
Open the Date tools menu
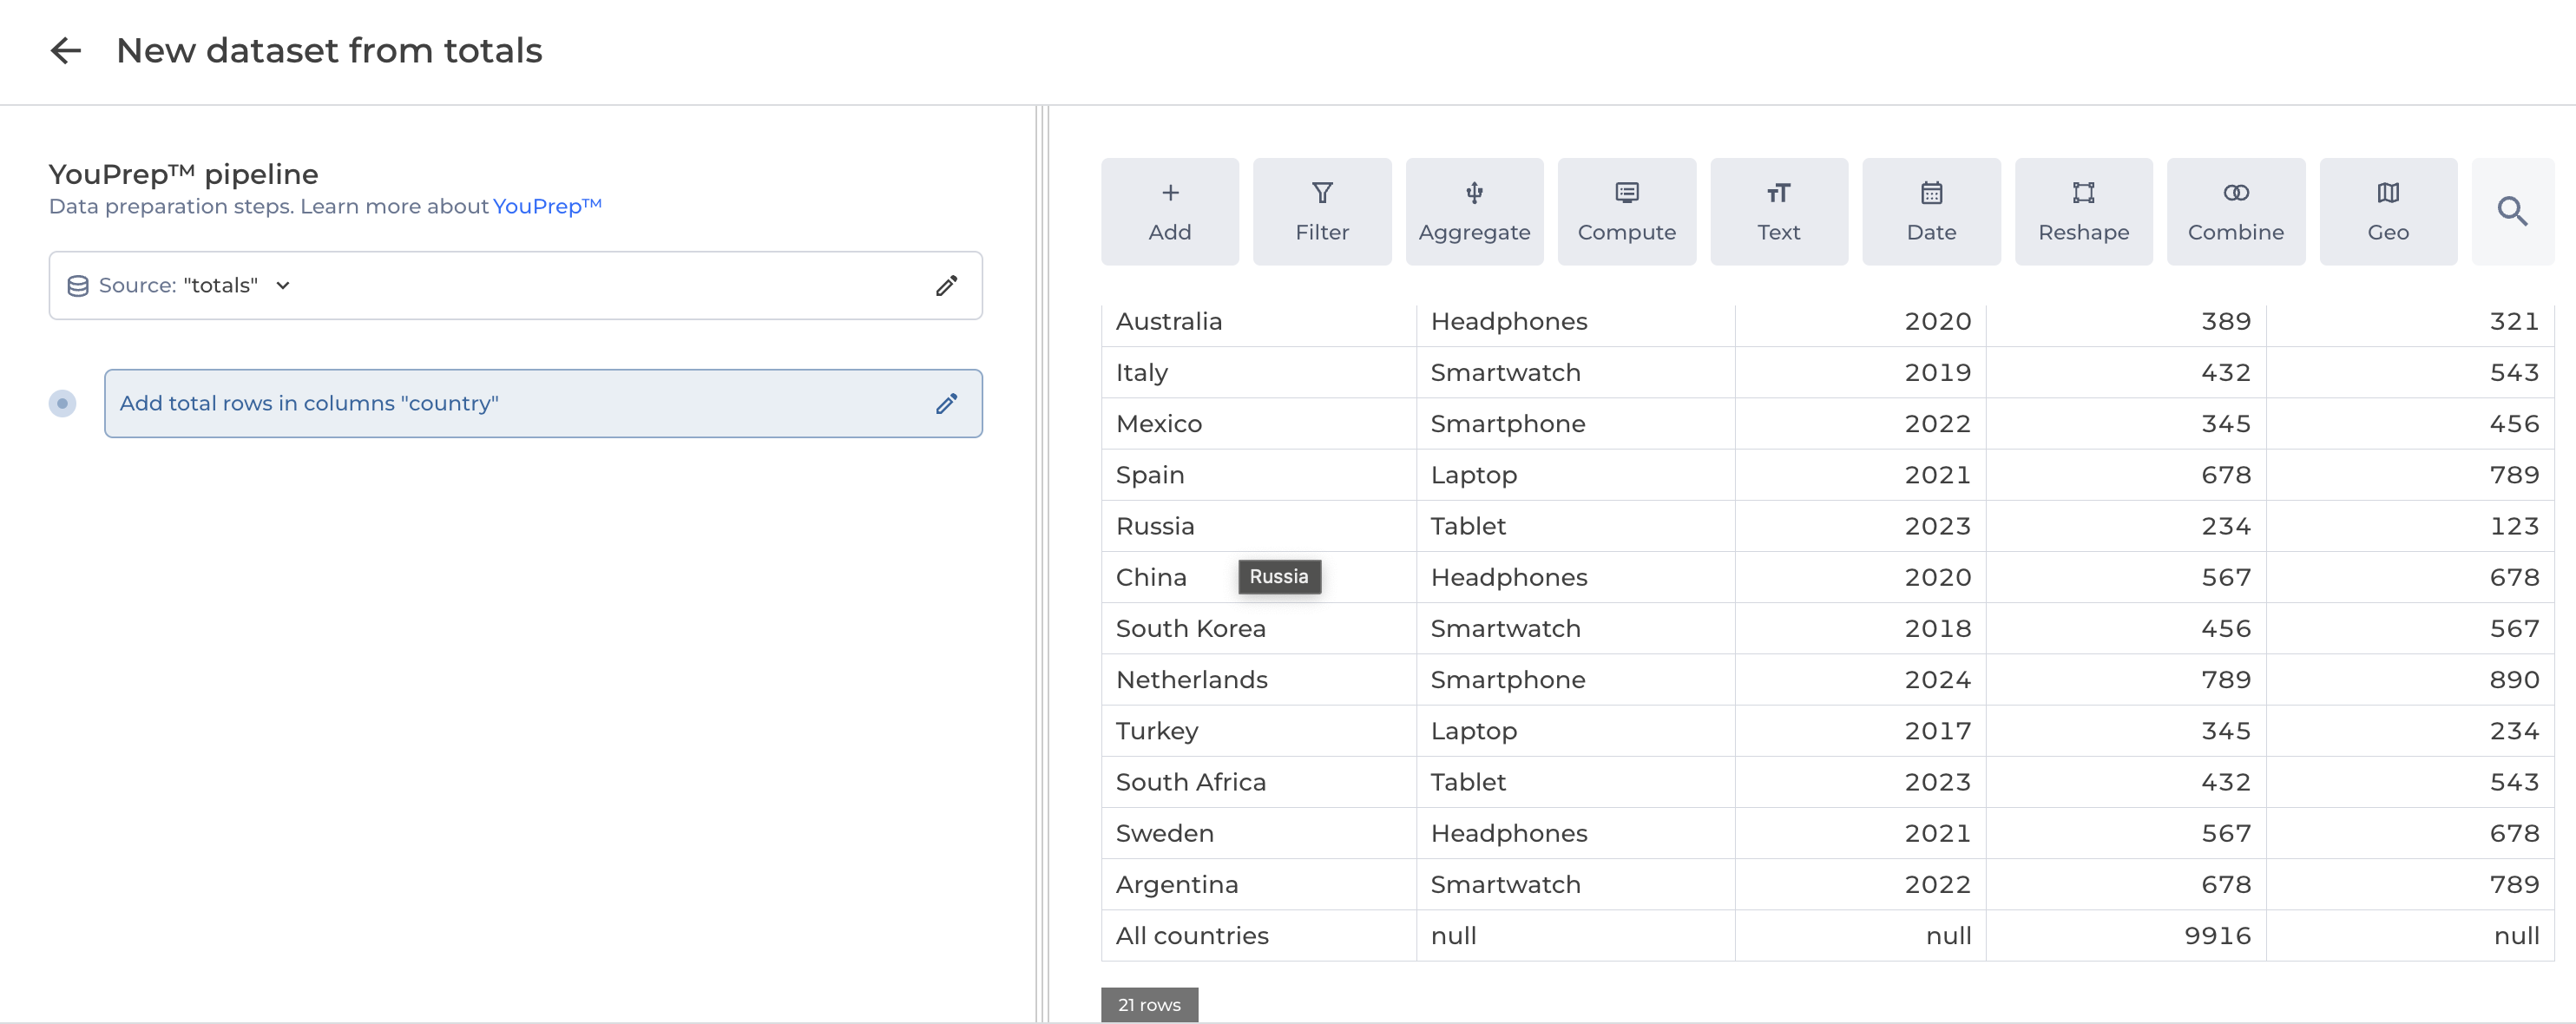pos(1930,211)
